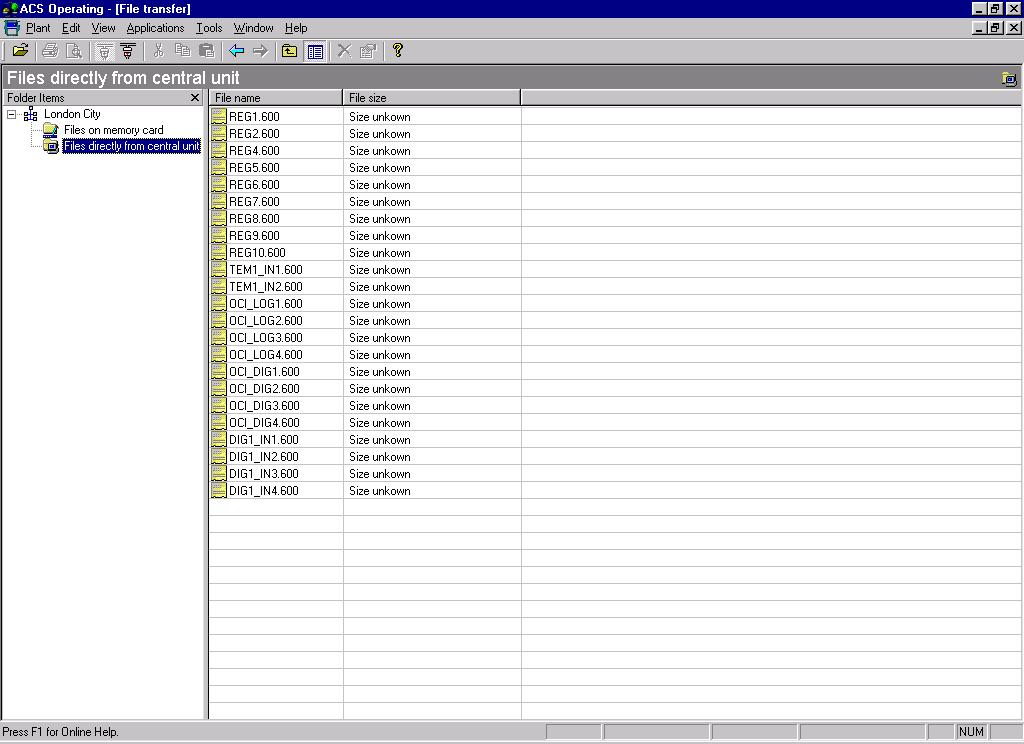Close the Folder Items pane
This screenshot has width=1024, height=744.
point(195,97)
